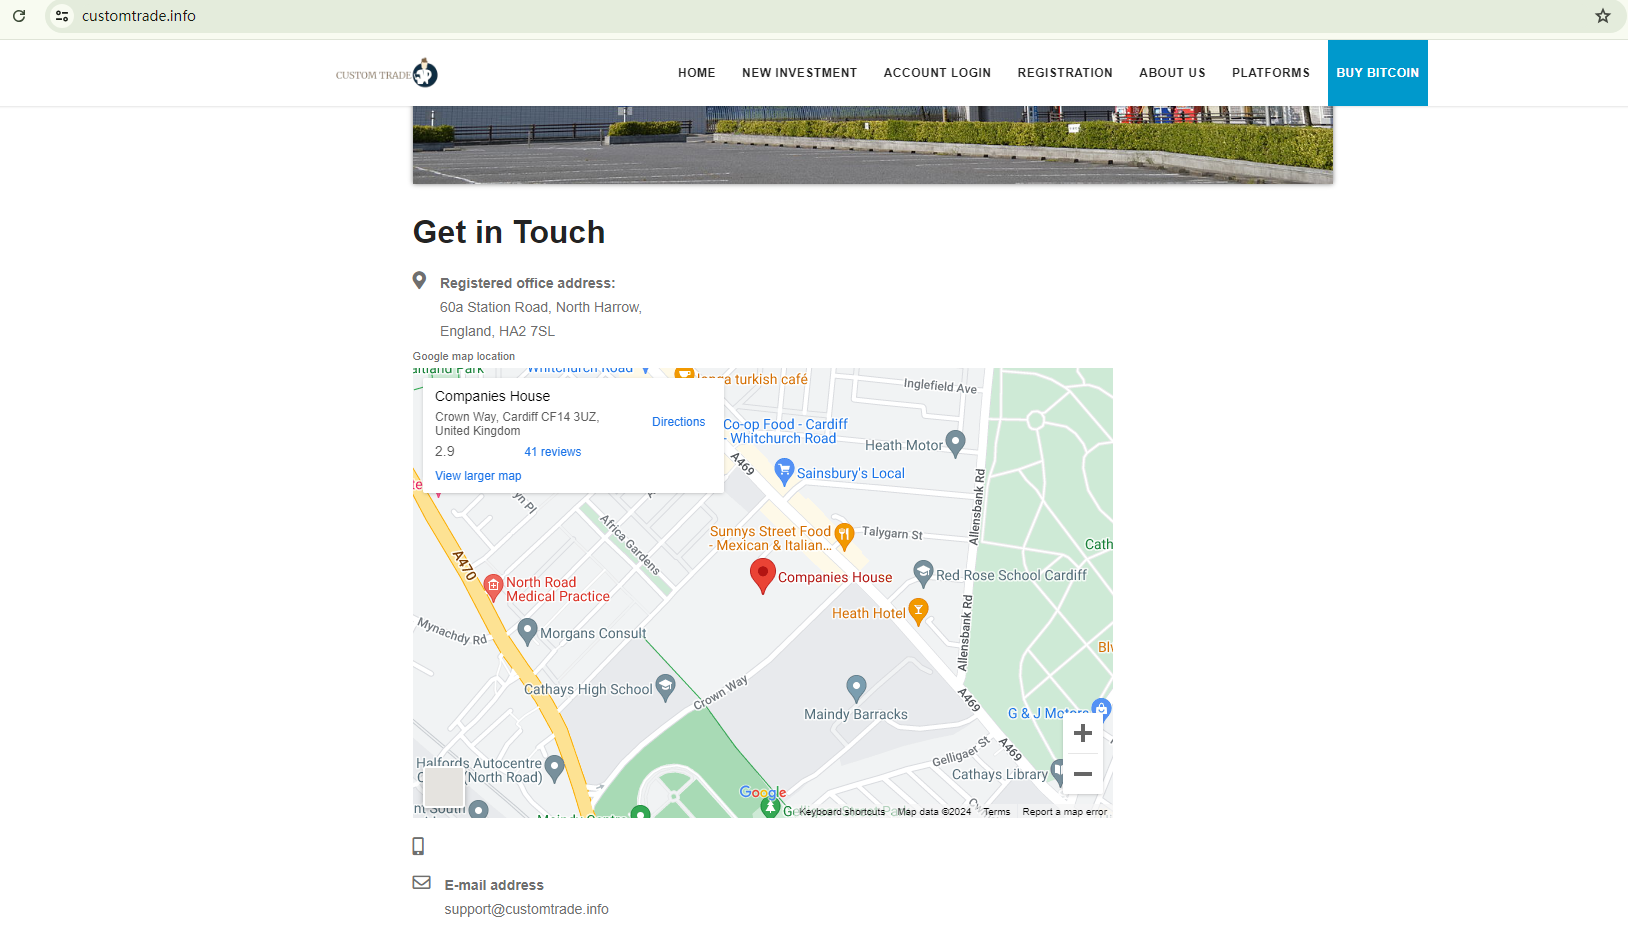Zoom in on the map

[x=1083, y=733]
